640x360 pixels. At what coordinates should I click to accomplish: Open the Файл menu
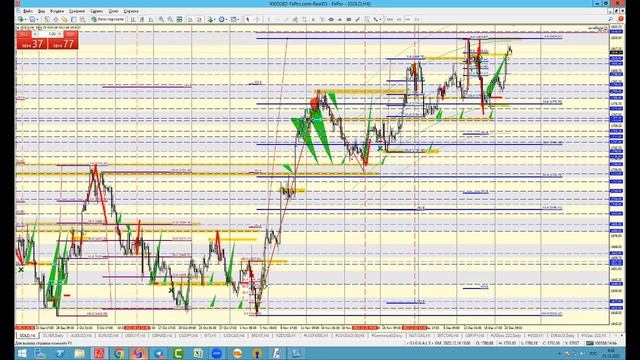(27, 11)
